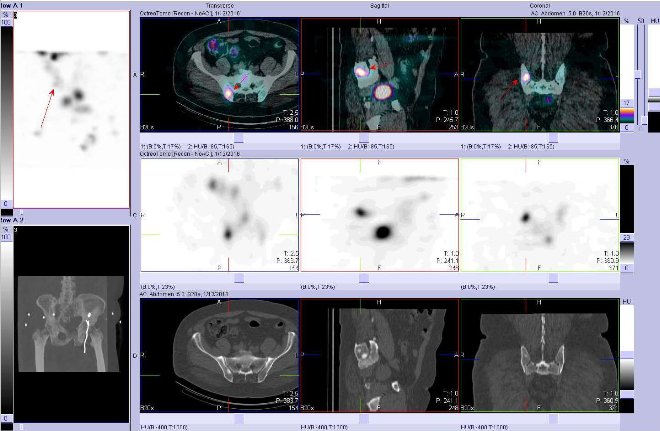The height and width of the screenshot is (431, 660).
Task: Click grayscale intensity bar beside MIP image
Action: coord(6,110)
